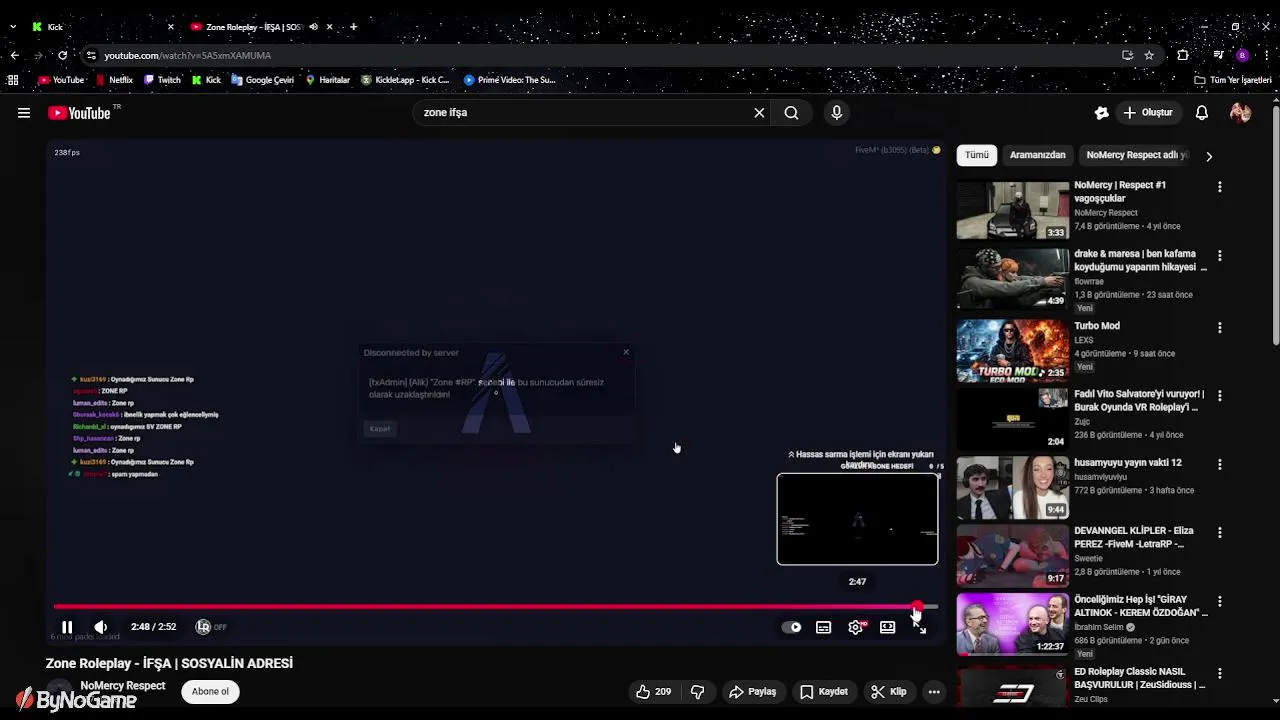Toggle the LR extension OFF button
The height and width of the screenshot is (720, 1280).
[211, 627]
